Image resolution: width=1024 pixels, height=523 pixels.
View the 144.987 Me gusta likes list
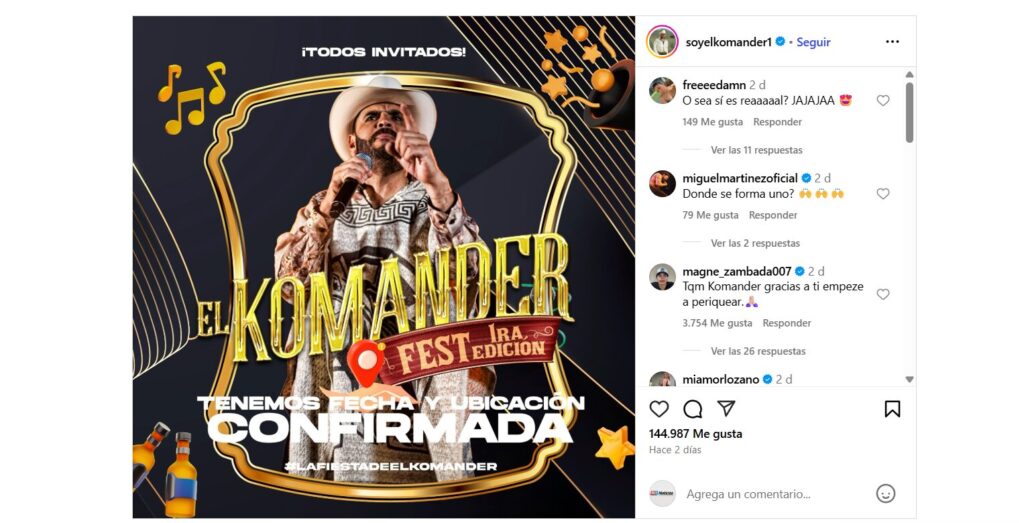(x=696, y=434)
